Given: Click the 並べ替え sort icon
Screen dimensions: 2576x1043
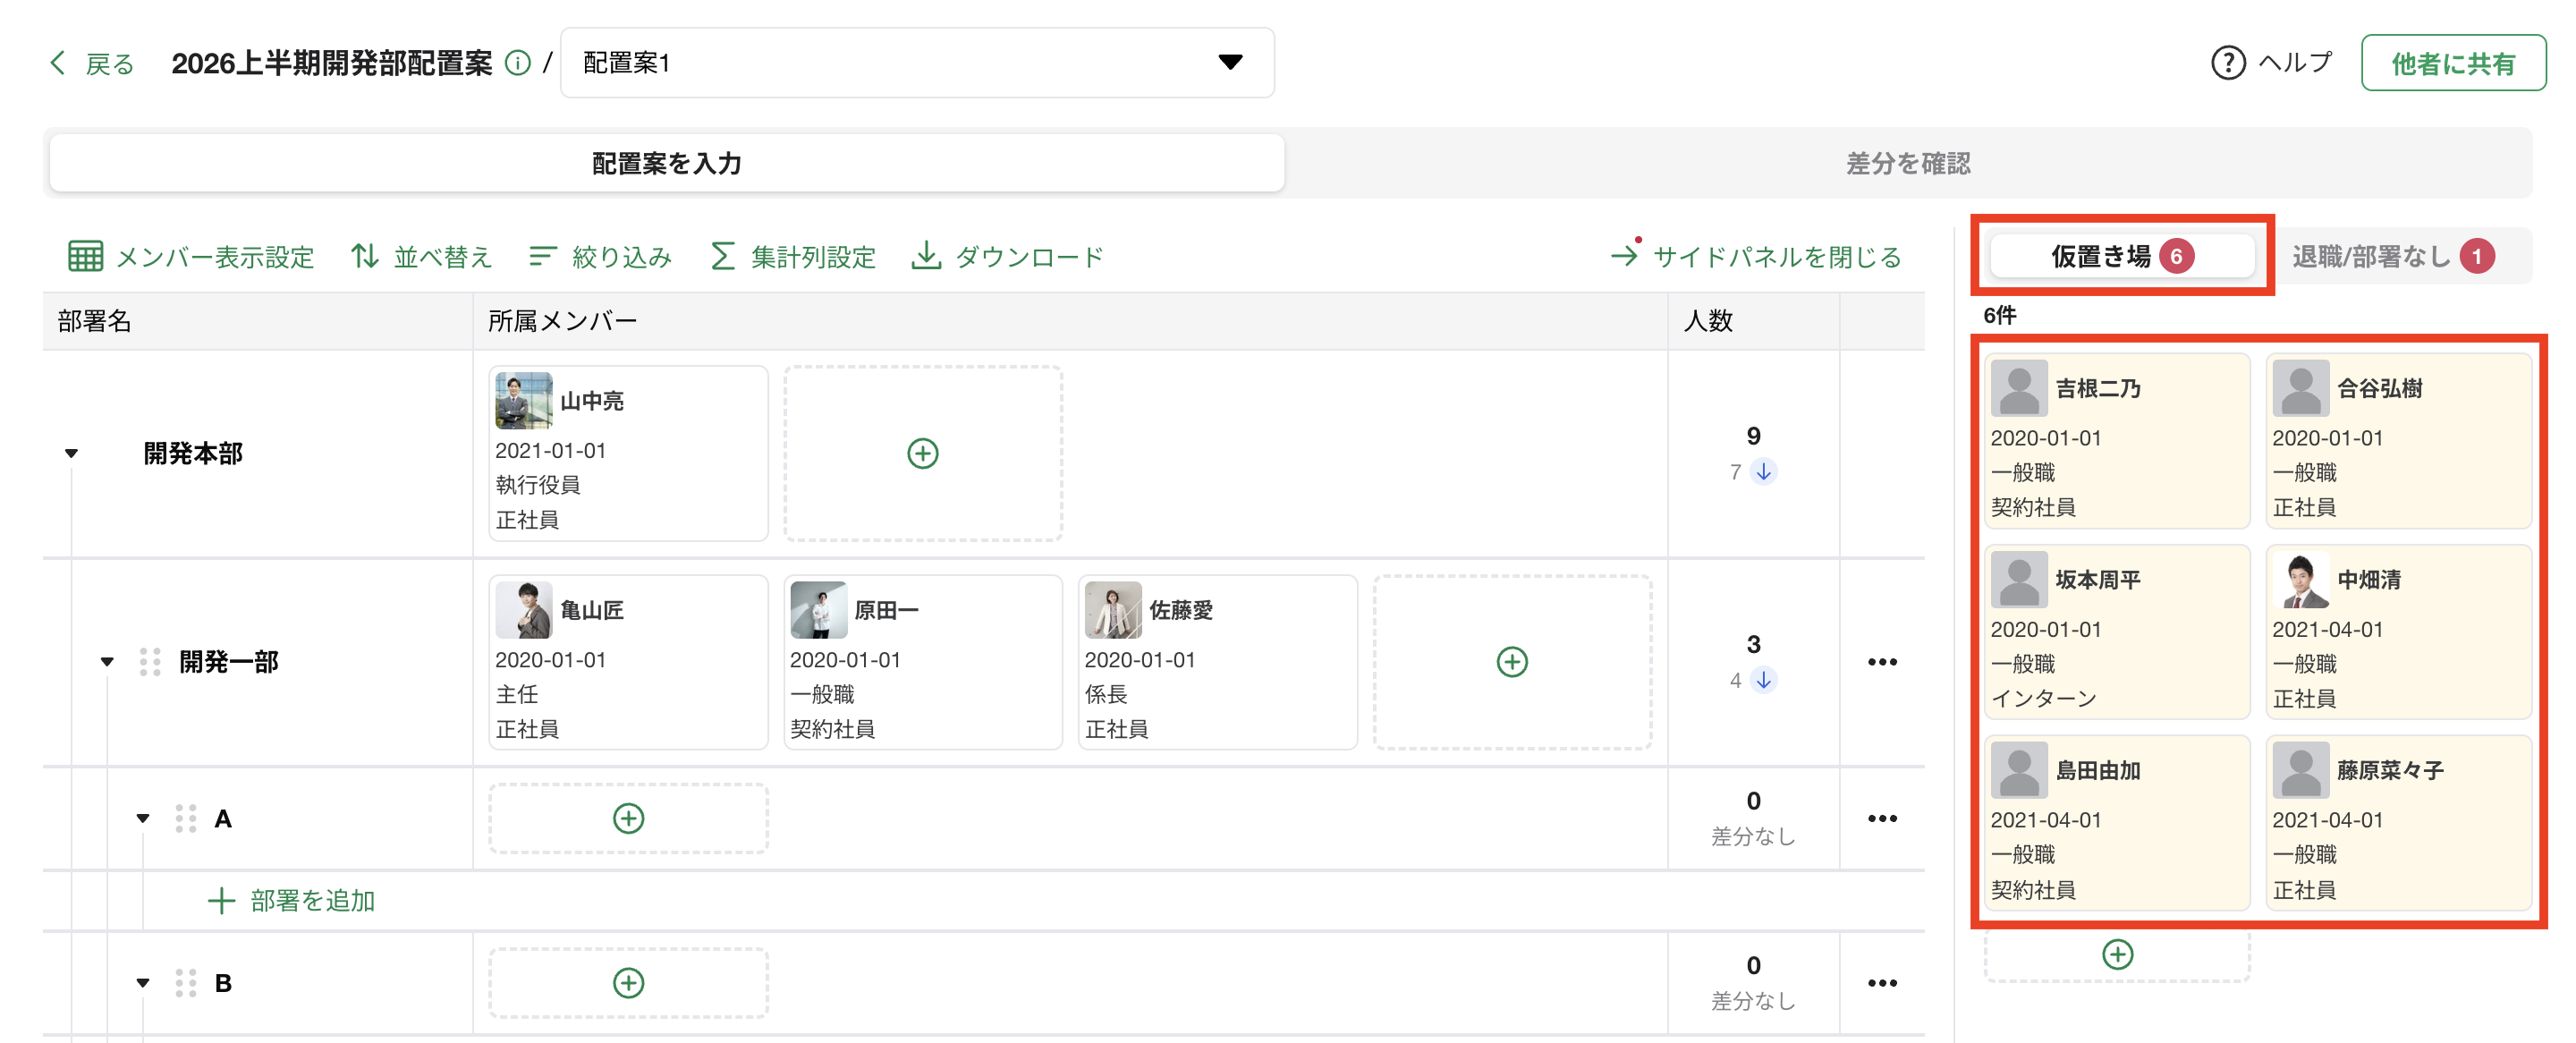Looking at the screenshot, I should coord(365,256).
